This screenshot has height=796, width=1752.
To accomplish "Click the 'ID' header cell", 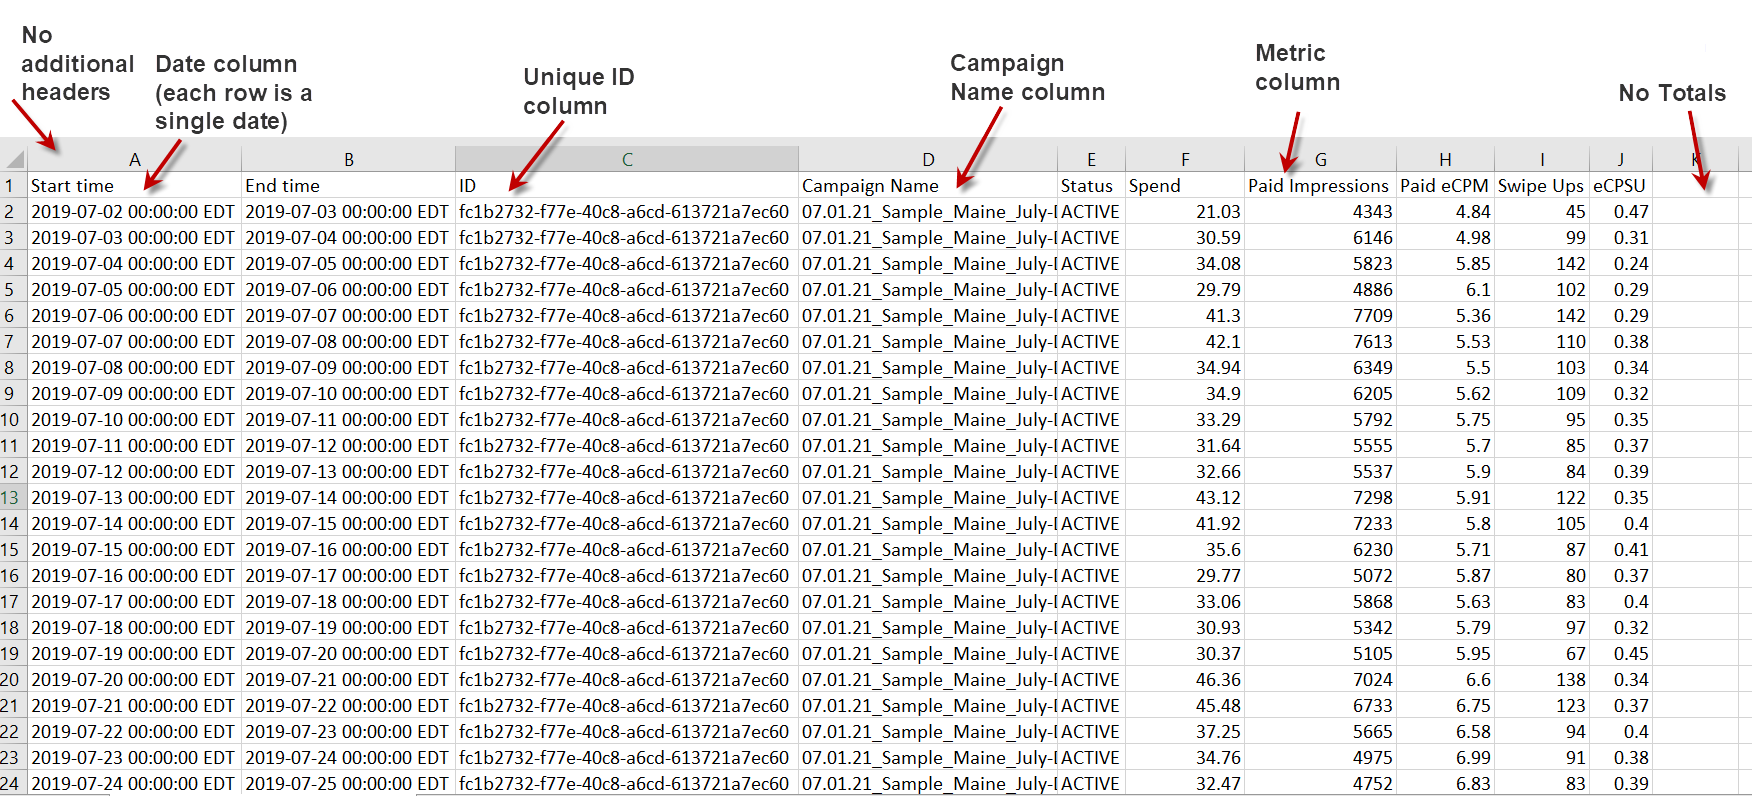I will 627,185.
